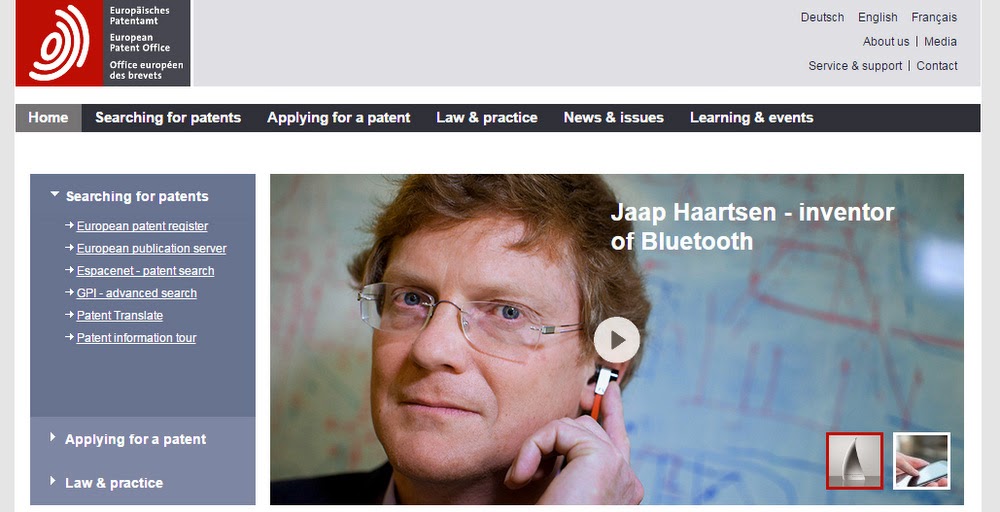Switch language to Français
1000x512 pixels.
coord(934,17)
